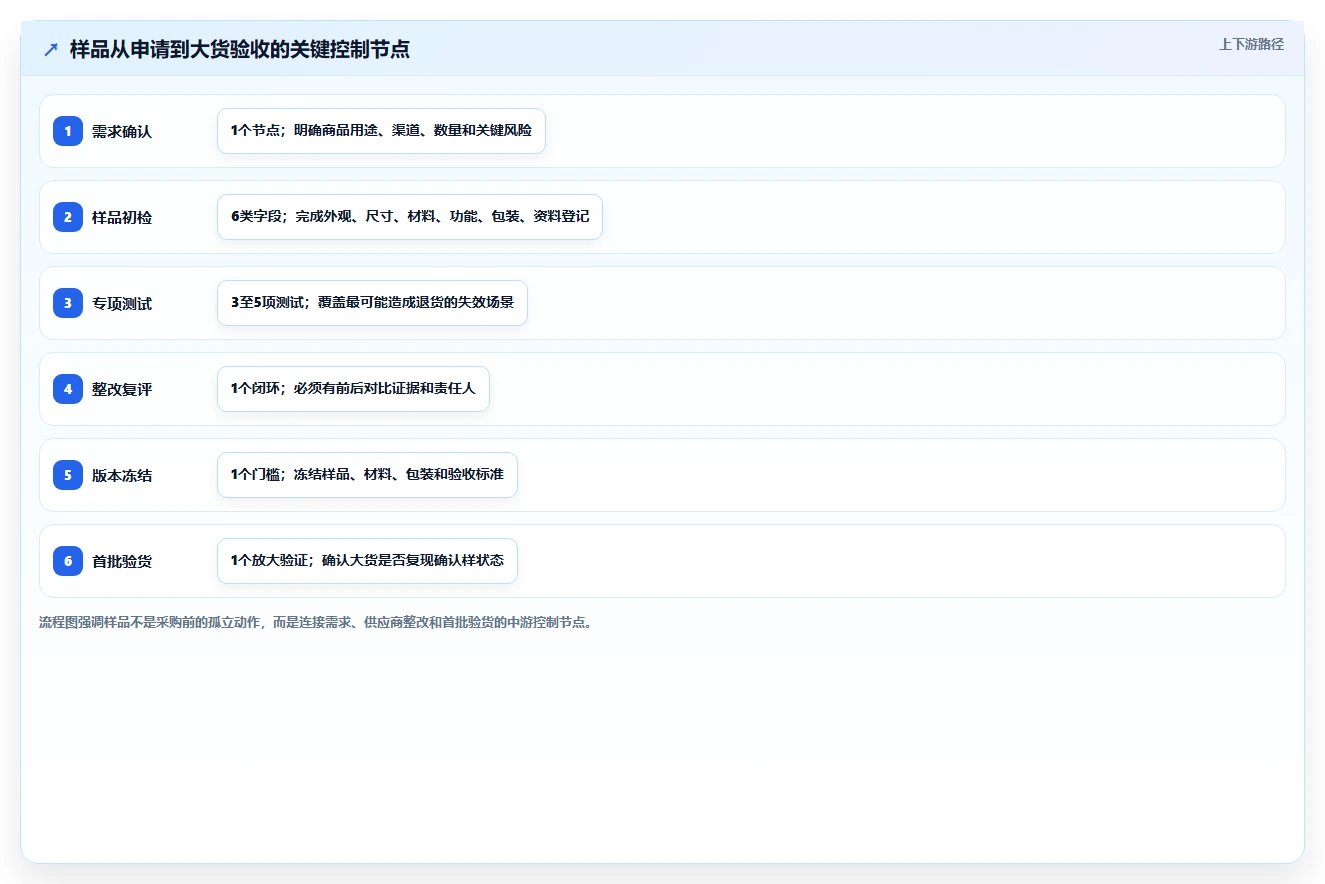Select step number badge 2
Image resolution: width=1325 pixels, height=884 pixels.
pos(68,217)
